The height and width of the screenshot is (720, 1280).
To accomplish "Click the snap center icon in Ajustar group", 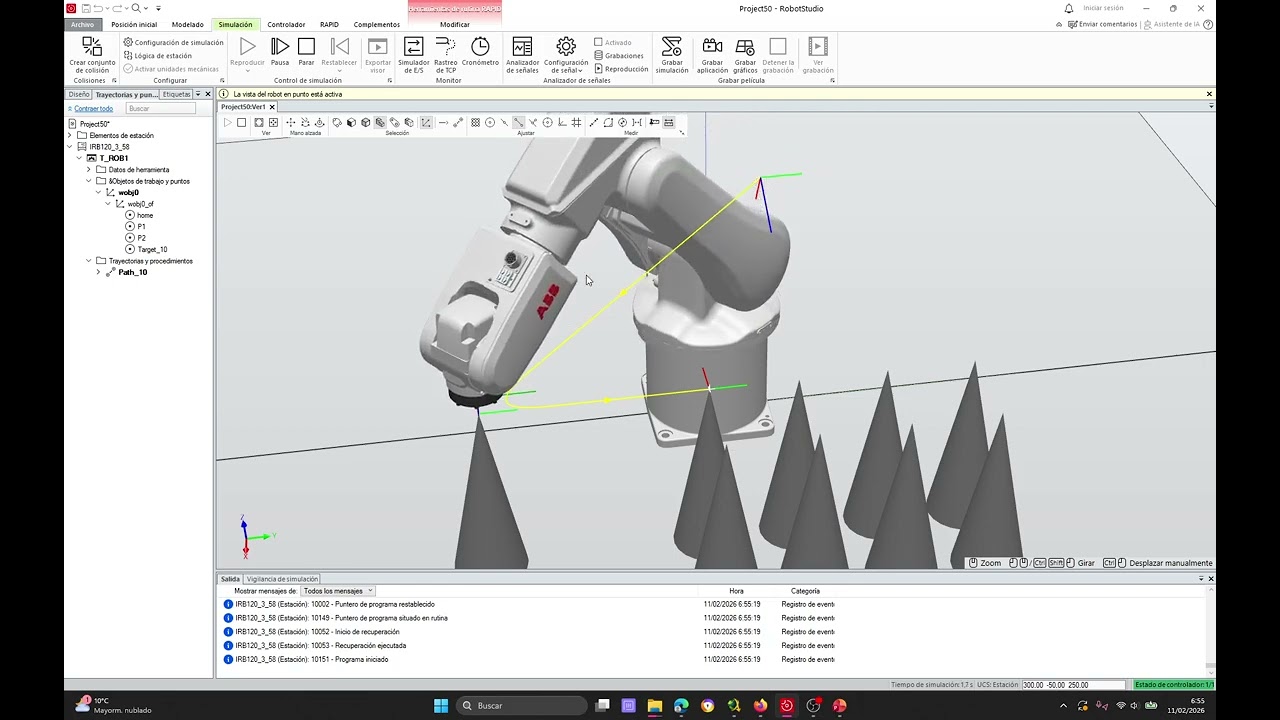I will 490,122.
